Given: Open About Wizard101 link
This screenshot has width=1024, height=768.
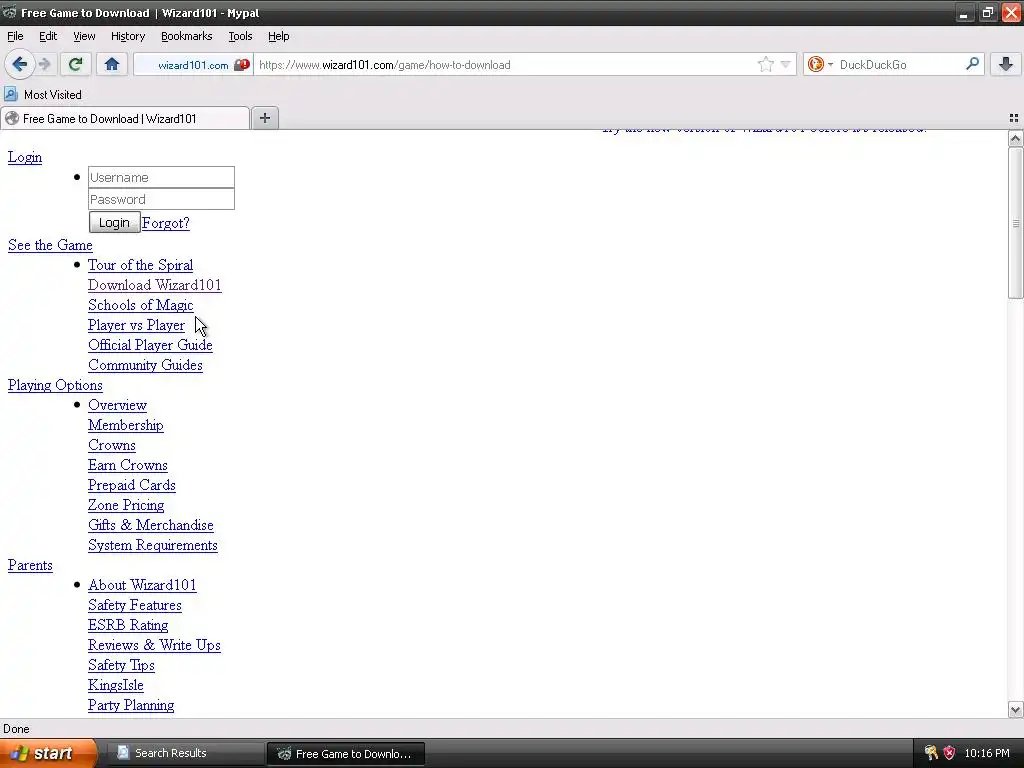Looking at the screenshot, I should pyautogui.click(x=142, y=585).
